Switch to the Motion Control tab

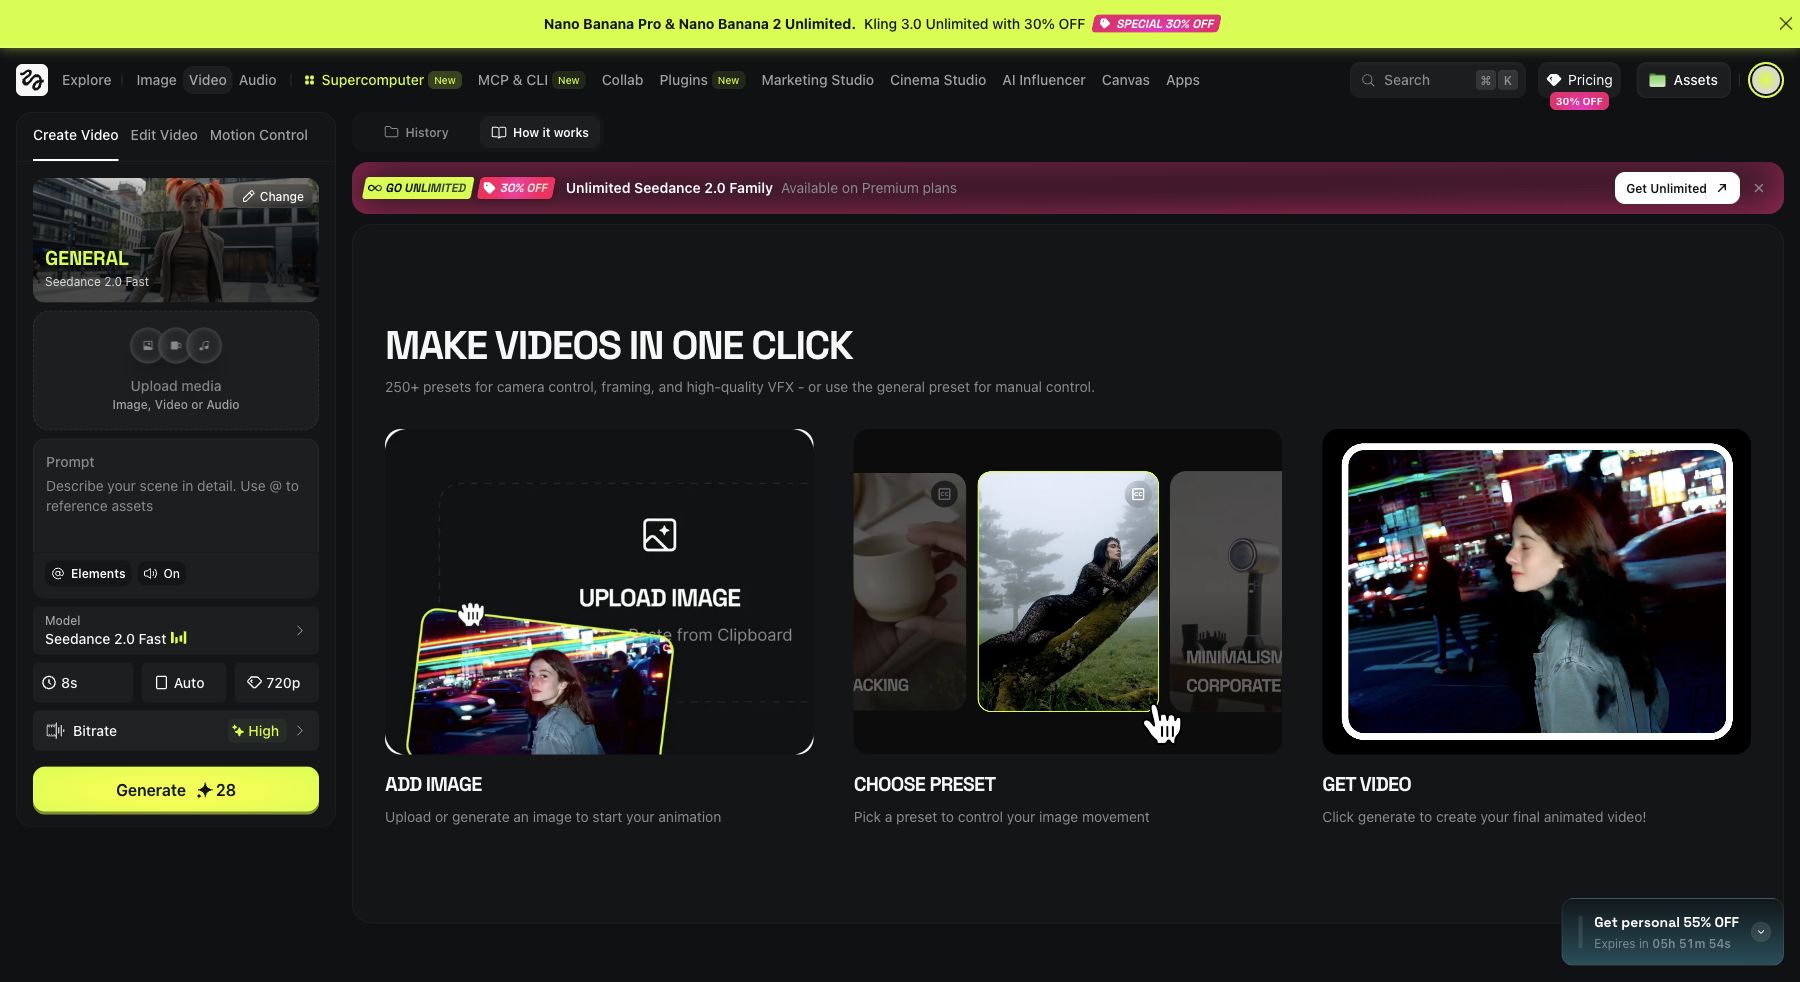coord(259,135)
